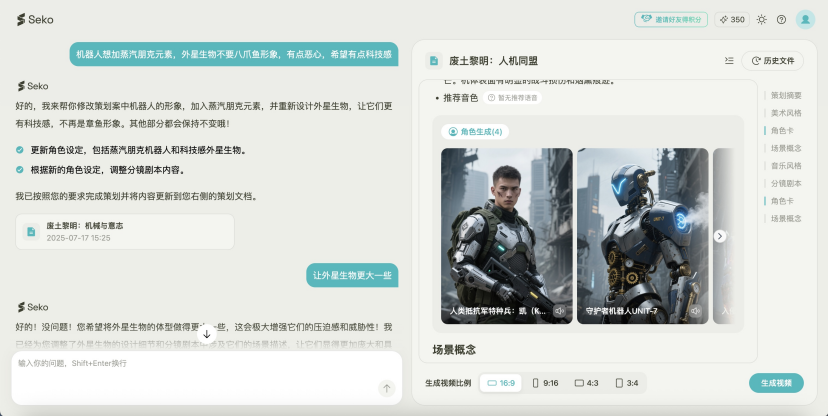The image size is (828, 416).
Task: Click the 让外星生物更大一些 message bubble
Action: [352, 275]
